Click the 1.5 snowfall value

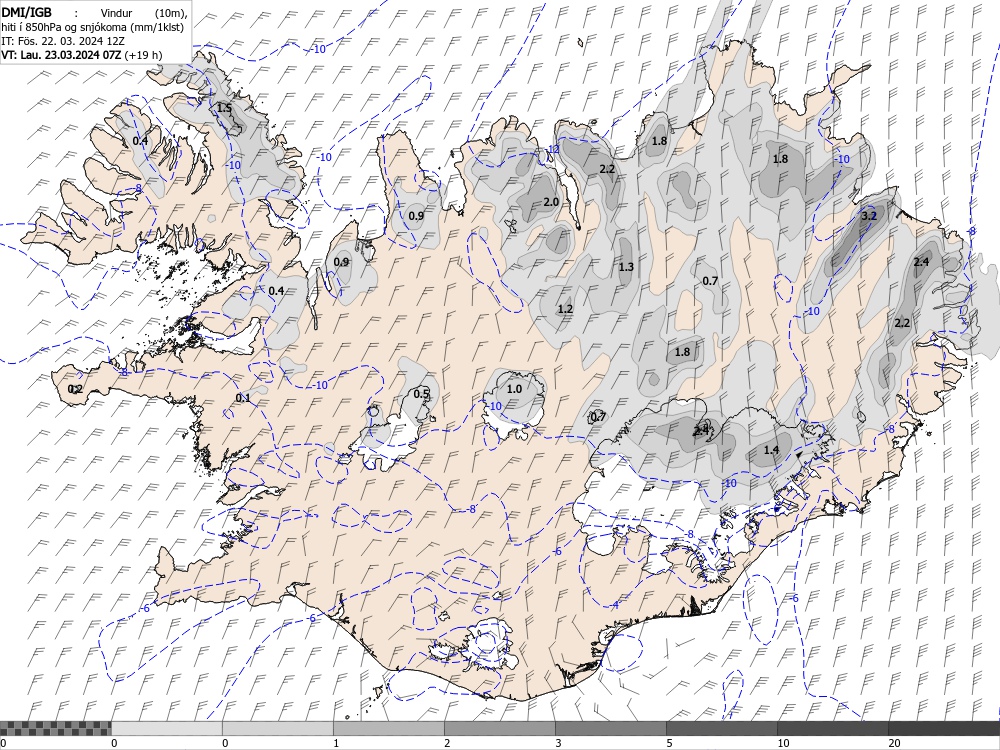[224, 108]
